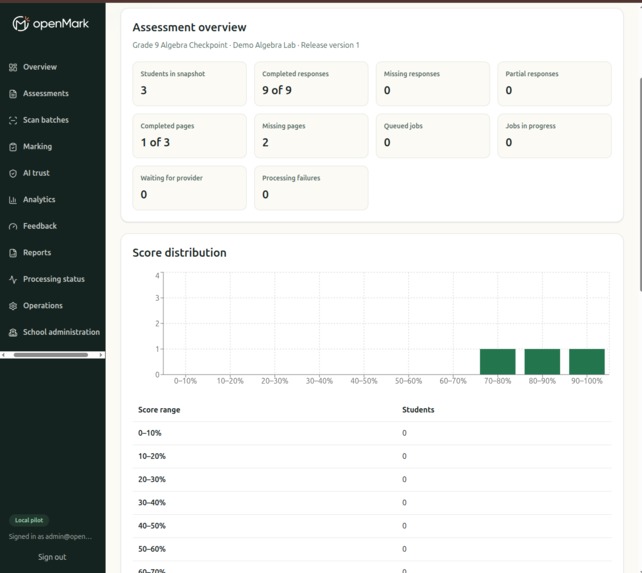Click the Processing status pulse icon

13,279
